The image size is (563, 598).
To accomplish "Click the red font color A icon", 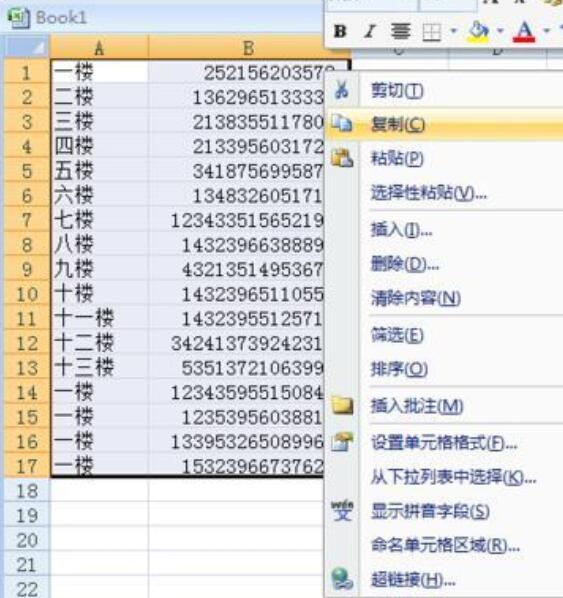I will pos(524,31).
